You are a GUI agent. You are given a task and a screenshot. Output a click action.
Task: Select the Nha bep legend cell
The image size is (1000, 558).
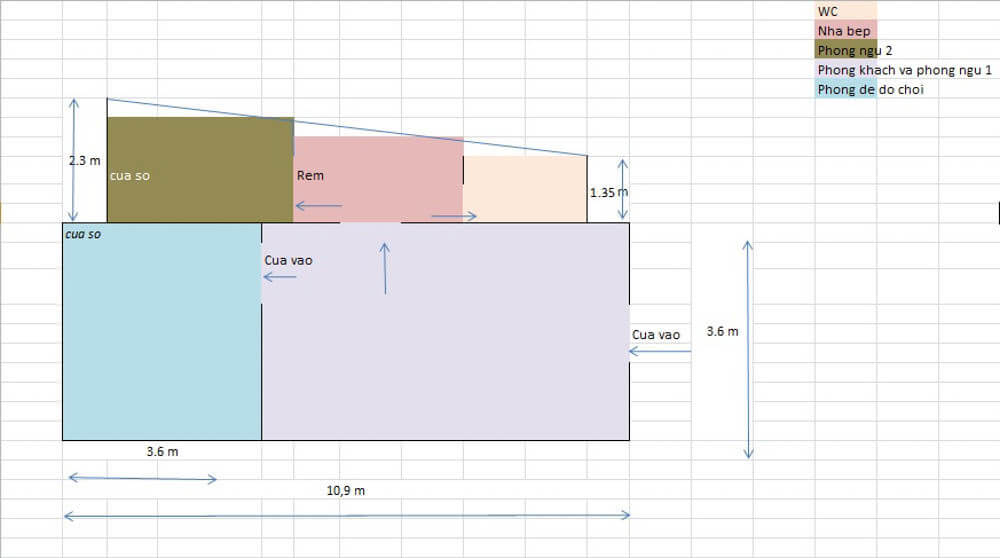pyautogui.click(x=846, y=30)
